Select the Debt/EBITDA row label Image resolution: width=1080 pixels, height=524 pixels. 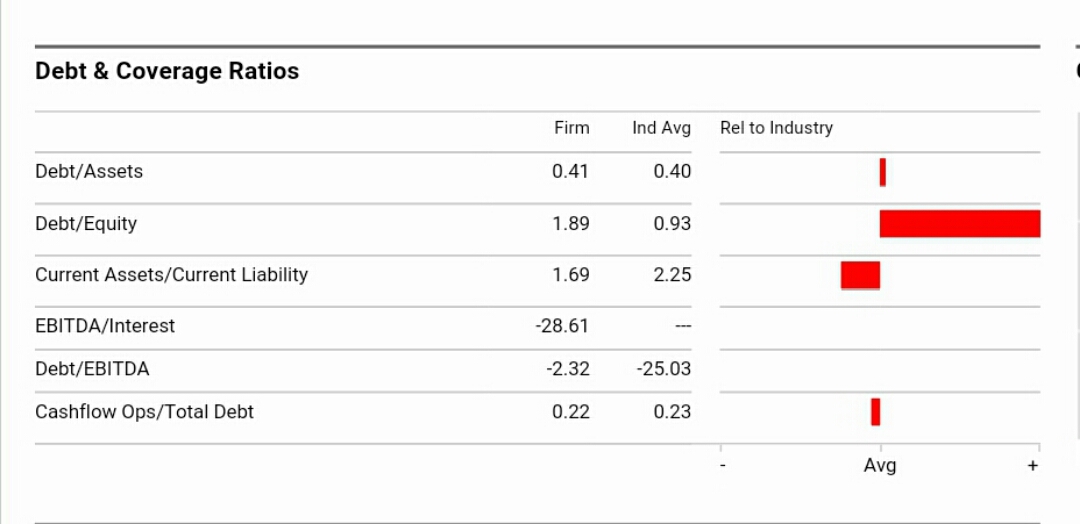92,369
